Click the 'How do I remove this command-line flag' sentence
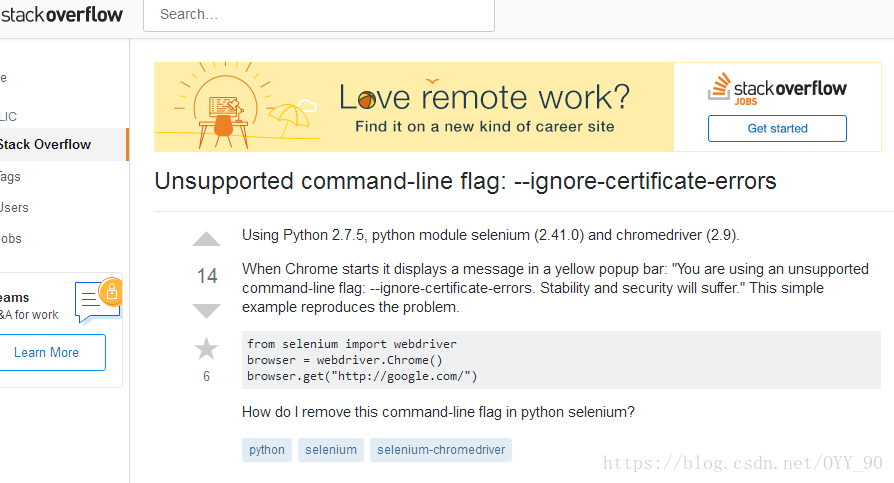 coord(438,412)
